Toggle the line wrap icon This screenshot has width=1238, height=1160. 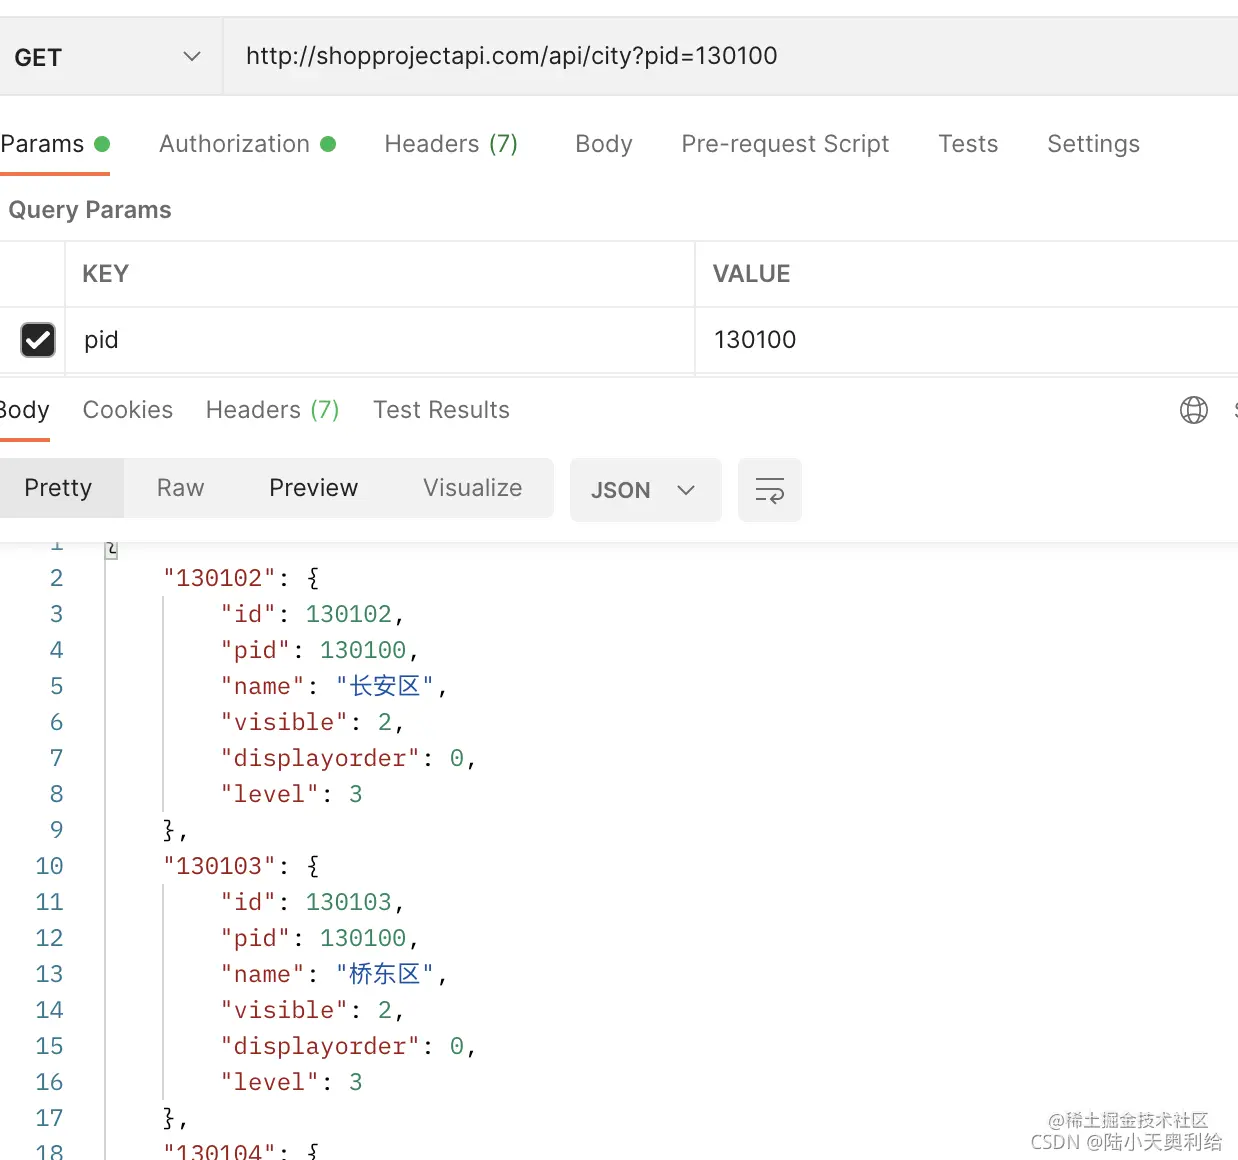tap(770, 490)
